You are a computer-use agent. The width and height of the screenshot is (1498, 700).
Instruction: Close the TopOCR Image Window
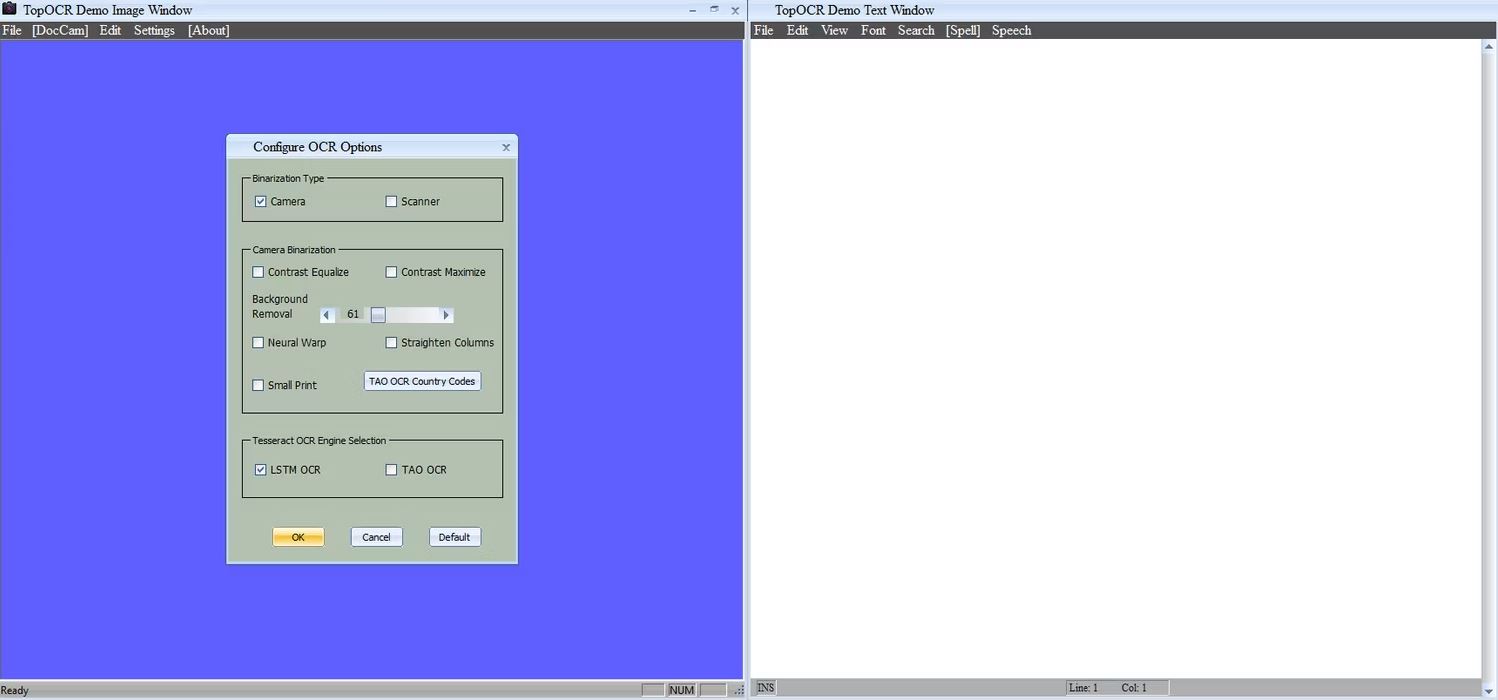pyautogui.click(x=735, y=10)
